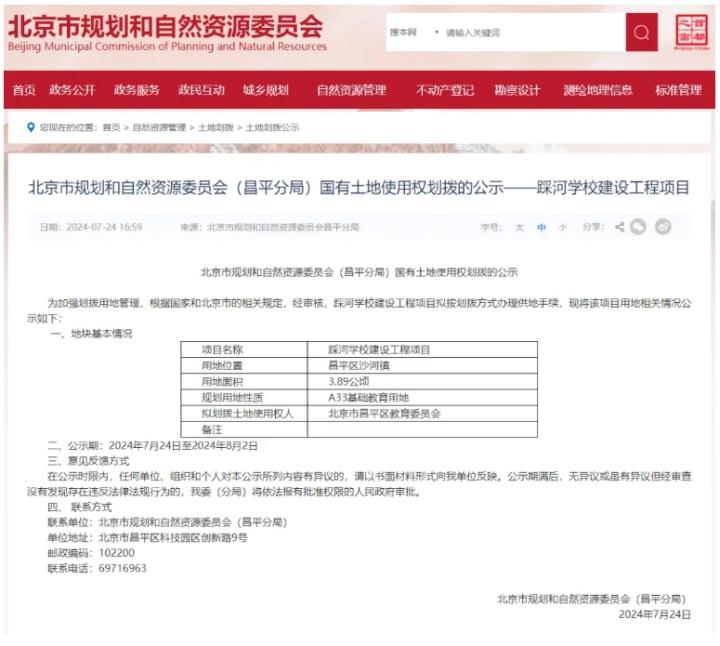Click the table cell 用地面积
720x646 pixels.
[244, 382]
